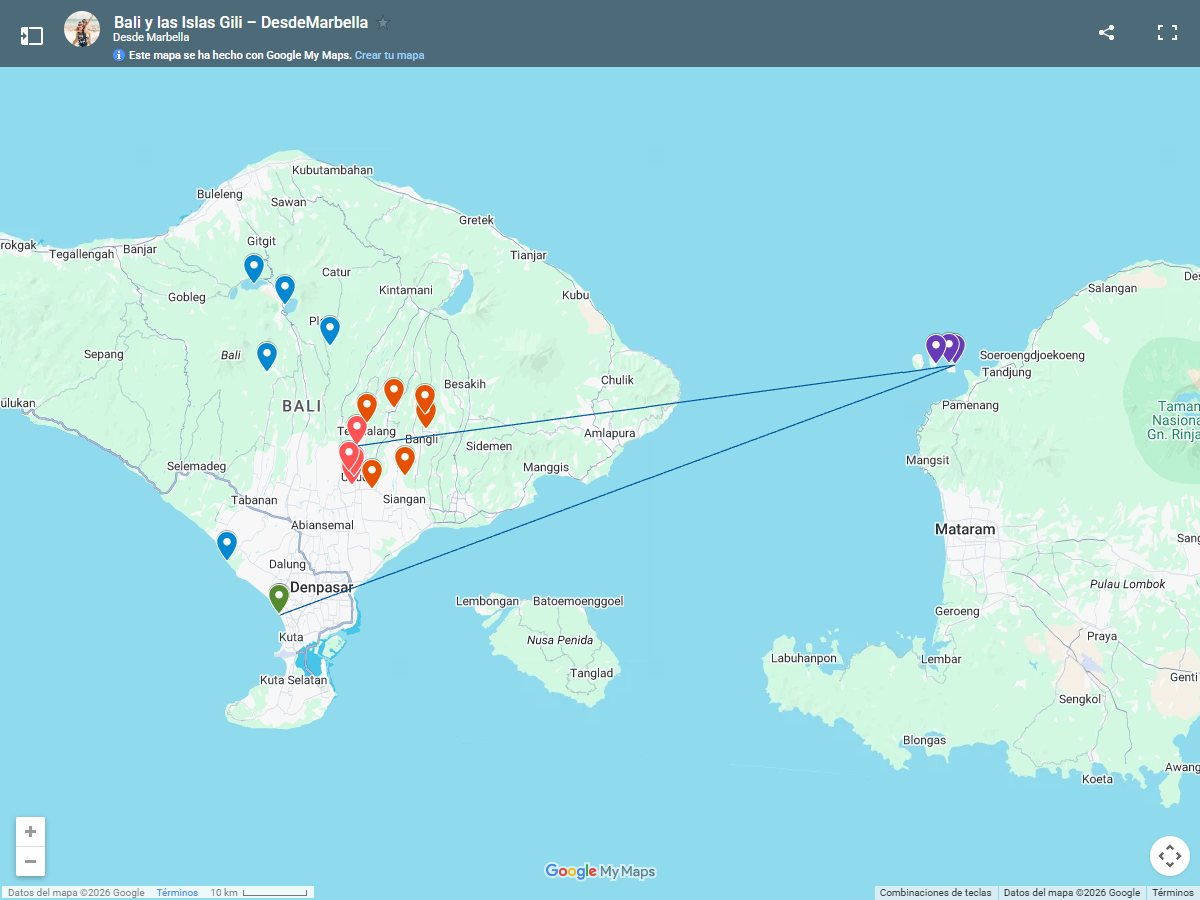The width and height of the screenshot is (1200, 900).
Task: Zoom in with the plus button
Action: coord(30,832)
